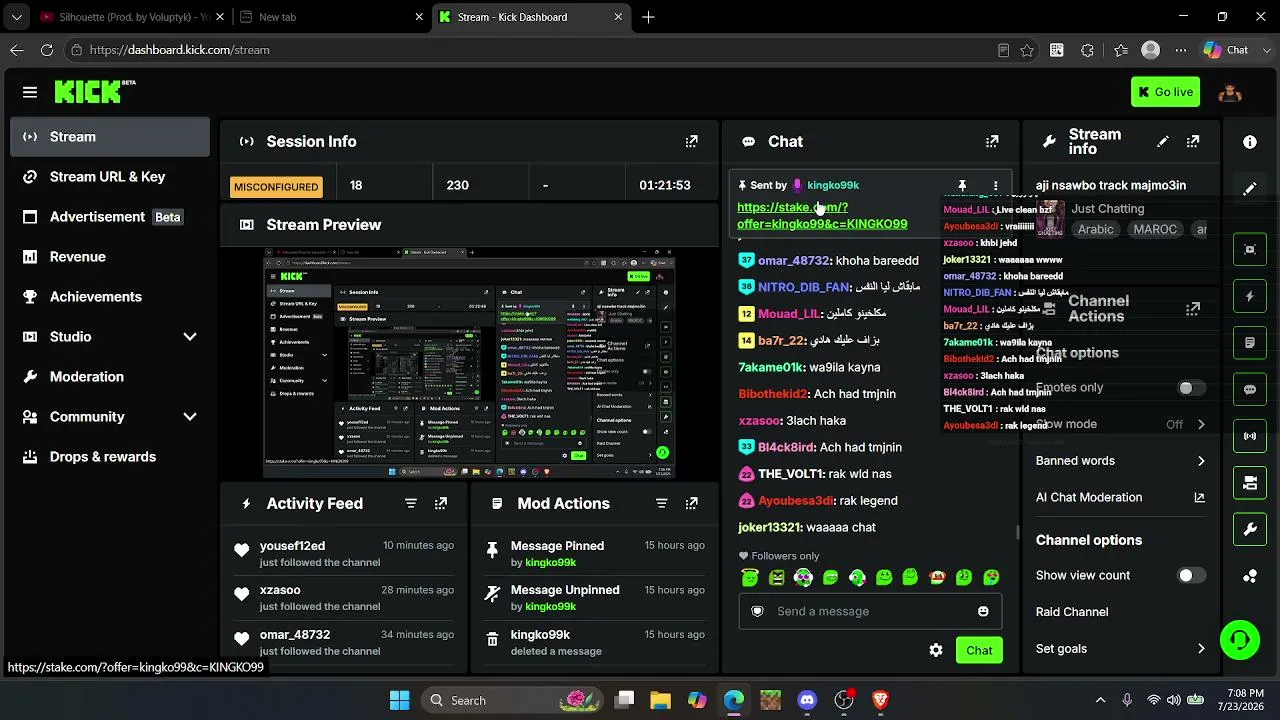Open the green headset support button
This screenshot has height=720, width=1280.
click(x=1240, y=640)
